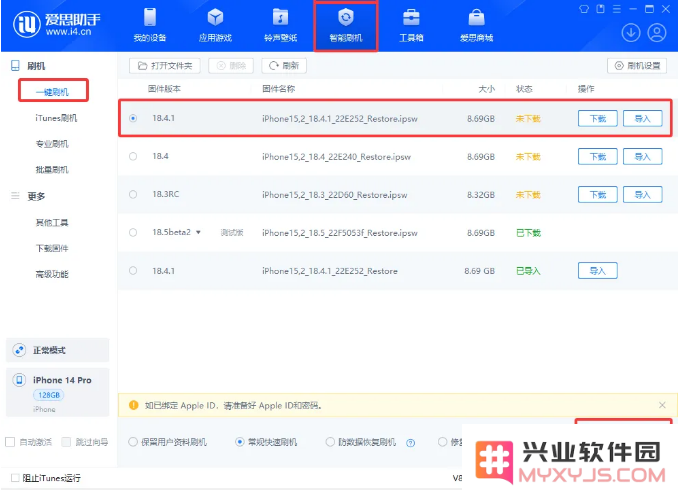
Task: Dismiss the Apple ID warning banner
Action: click(662, 405)
